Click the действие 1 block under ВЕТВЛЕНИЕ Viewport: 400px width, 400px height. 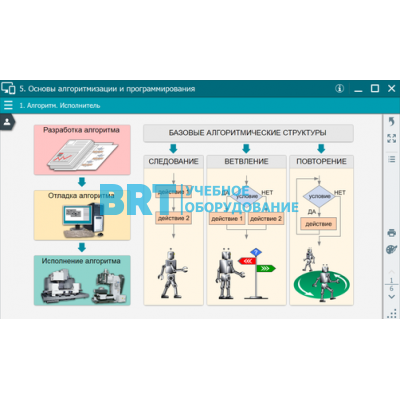tap(227, 219)
